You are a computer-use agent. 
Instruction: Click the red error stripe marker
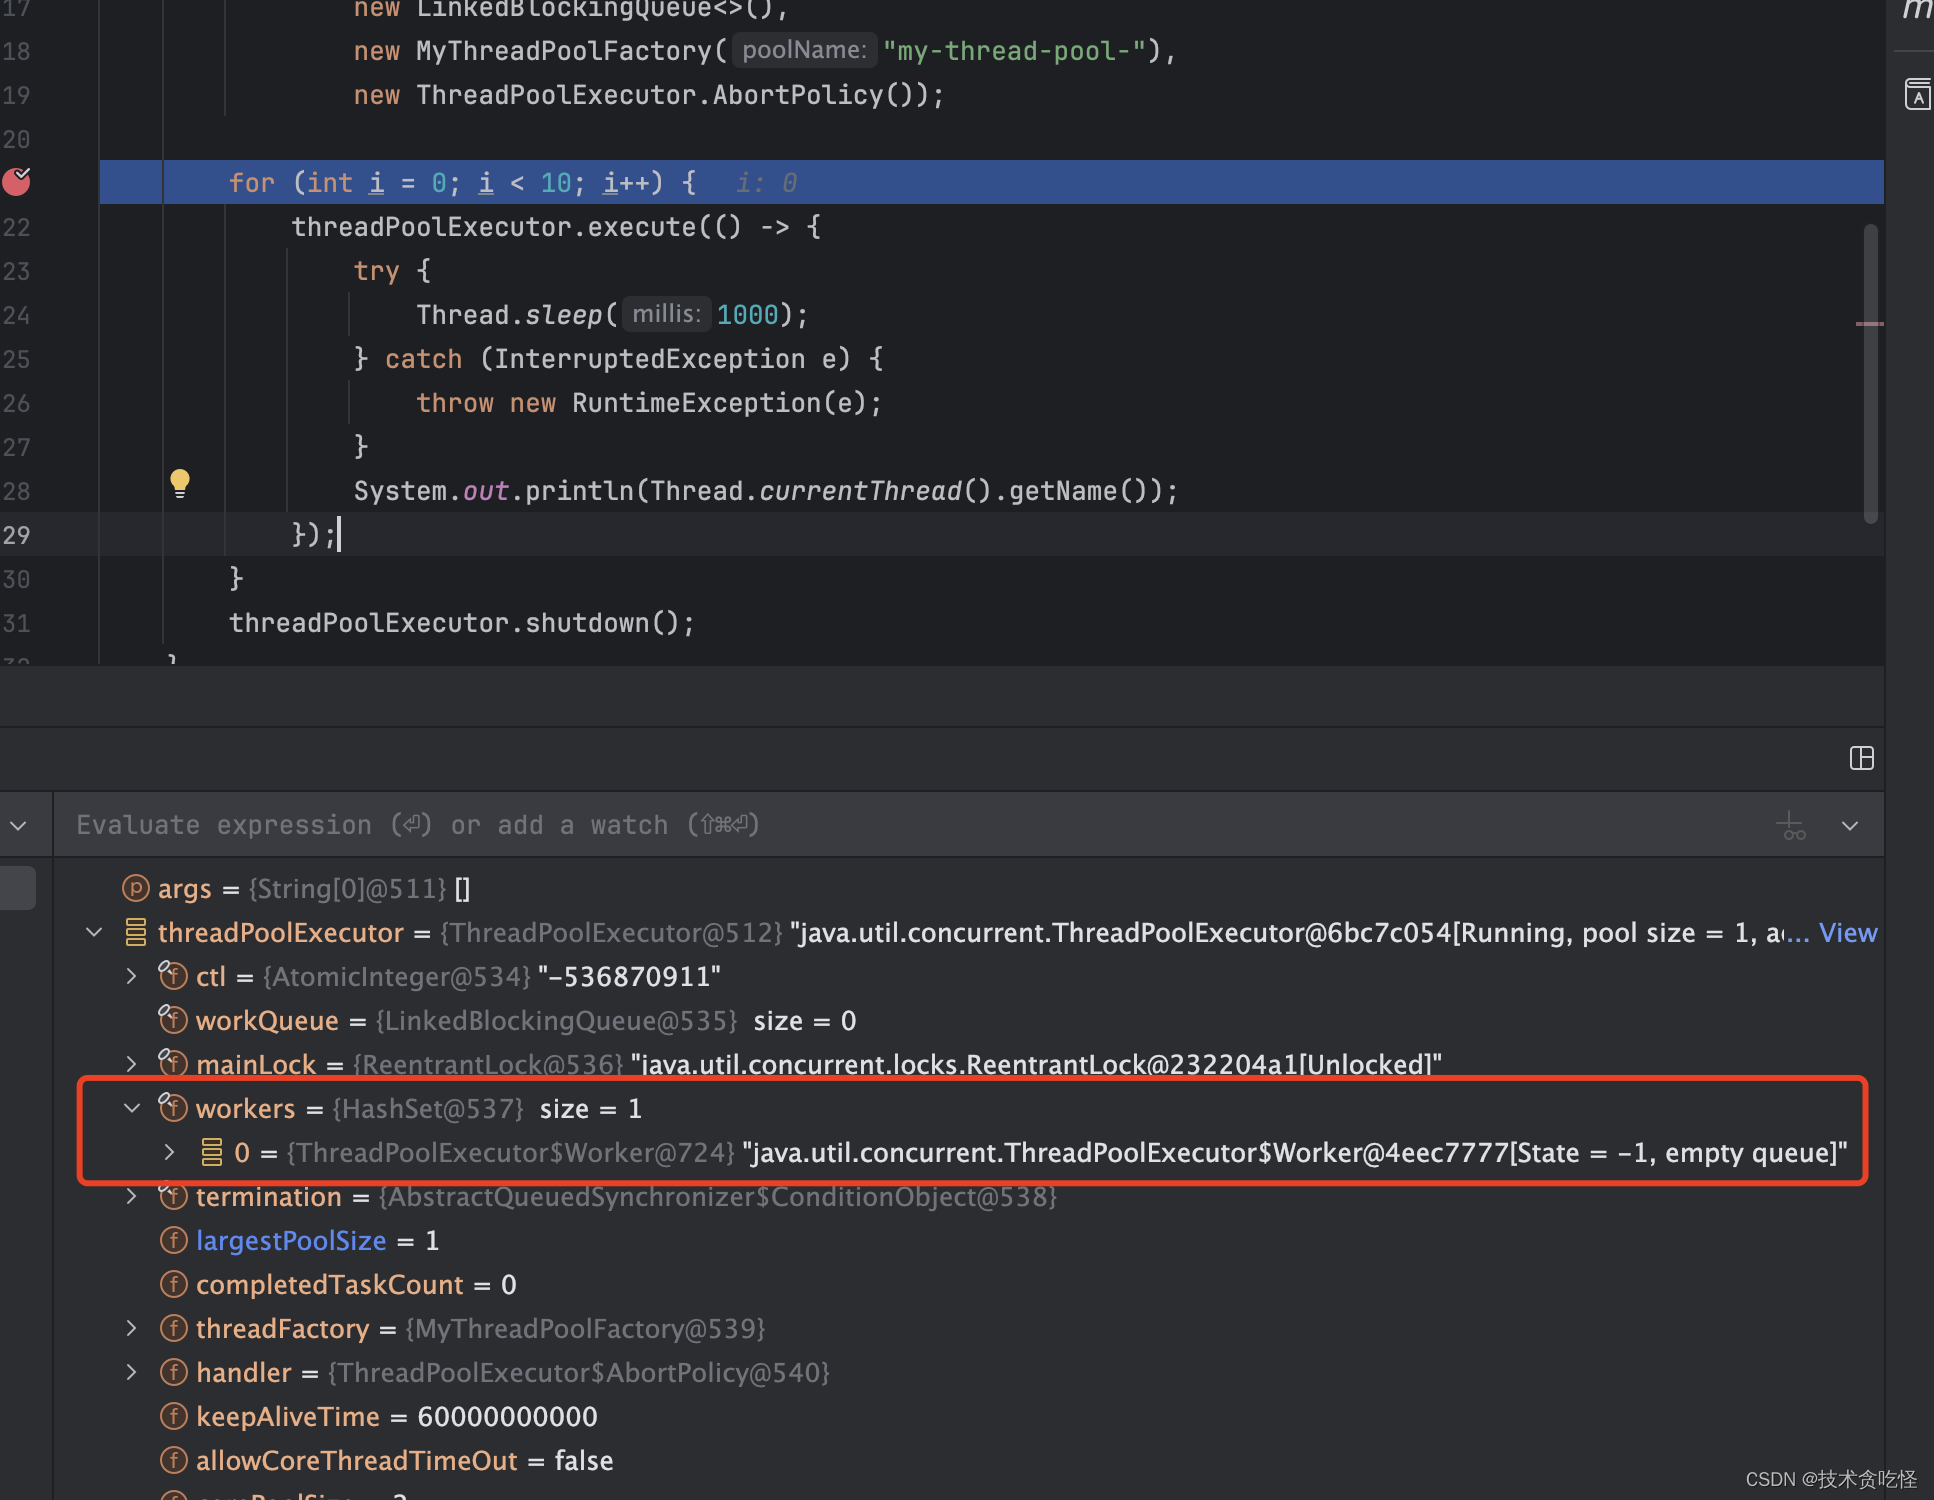pyautogui.click(x=1870, y=324)
